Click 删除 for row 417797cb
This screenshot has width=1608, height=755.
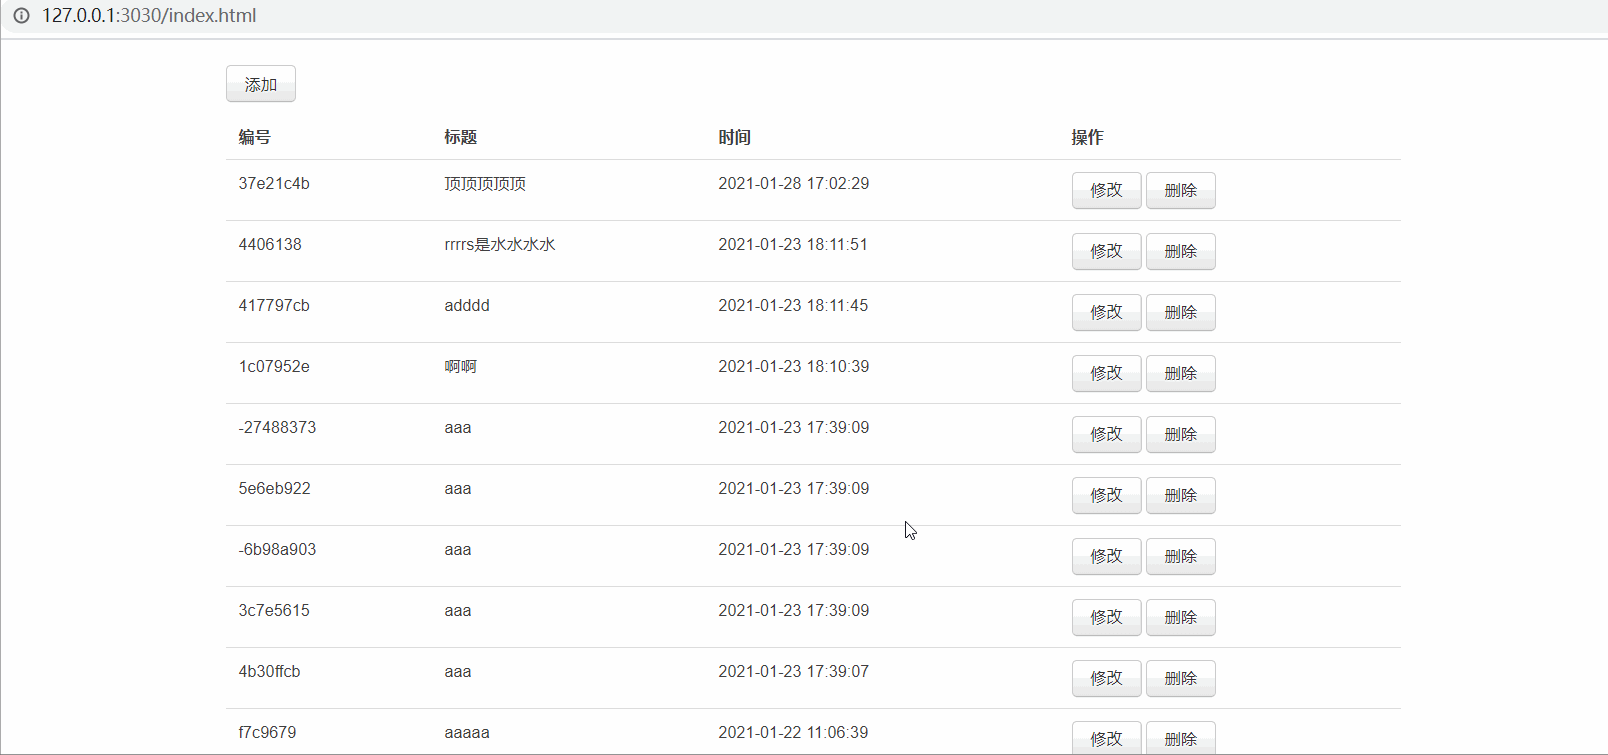click(1181, 312)
